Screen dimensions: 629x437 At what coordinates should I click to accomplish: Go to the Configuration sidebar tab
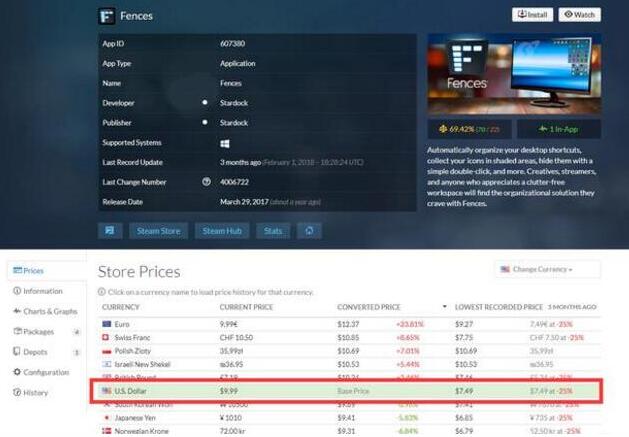(x=45, y=372)
